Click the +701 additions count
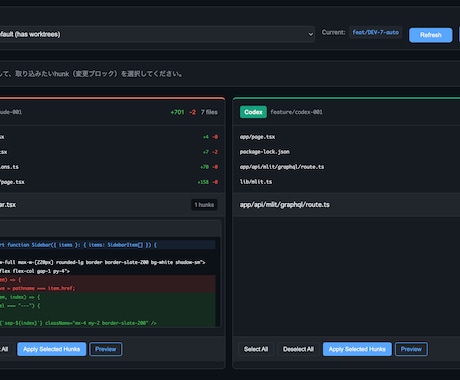 pos(177,112)
